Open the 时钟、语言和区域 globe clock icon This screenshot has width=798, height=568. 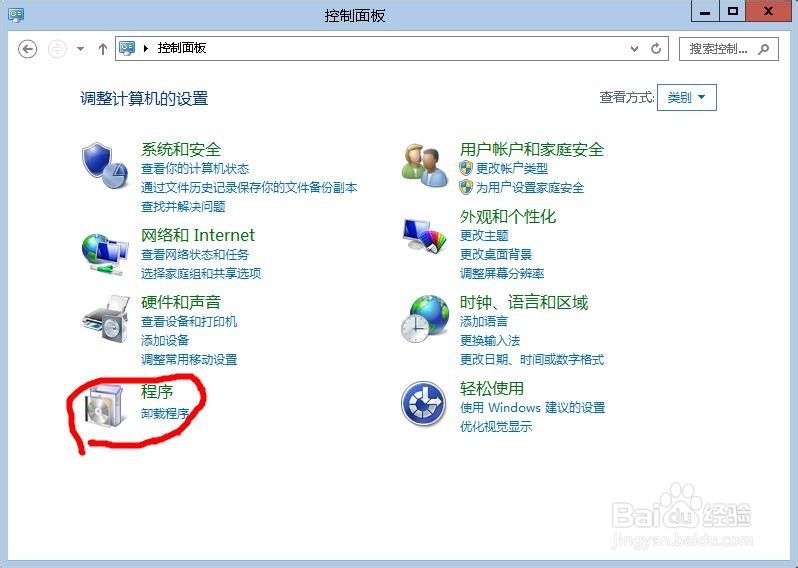[x=424, y=319]
